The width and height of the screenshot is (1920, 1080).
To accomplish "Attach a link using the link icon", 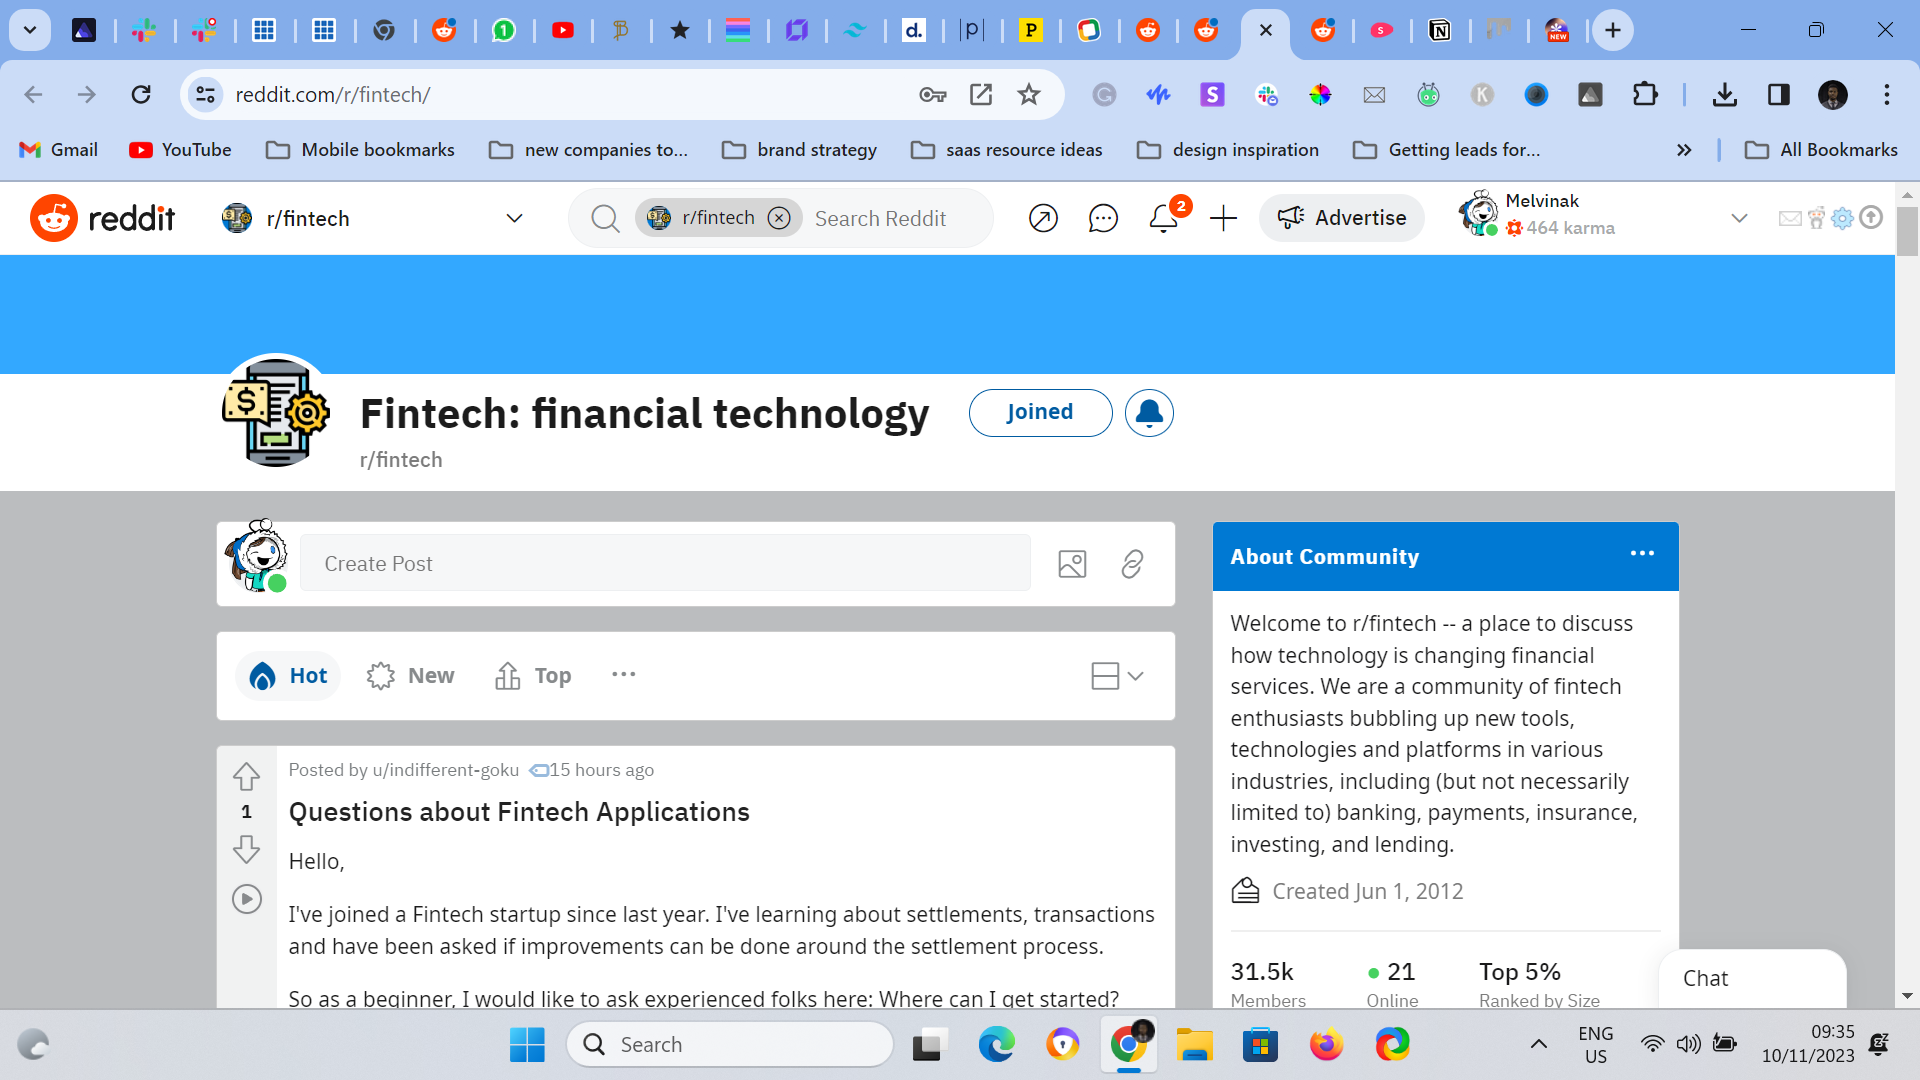I will [x=1132, y=564].
